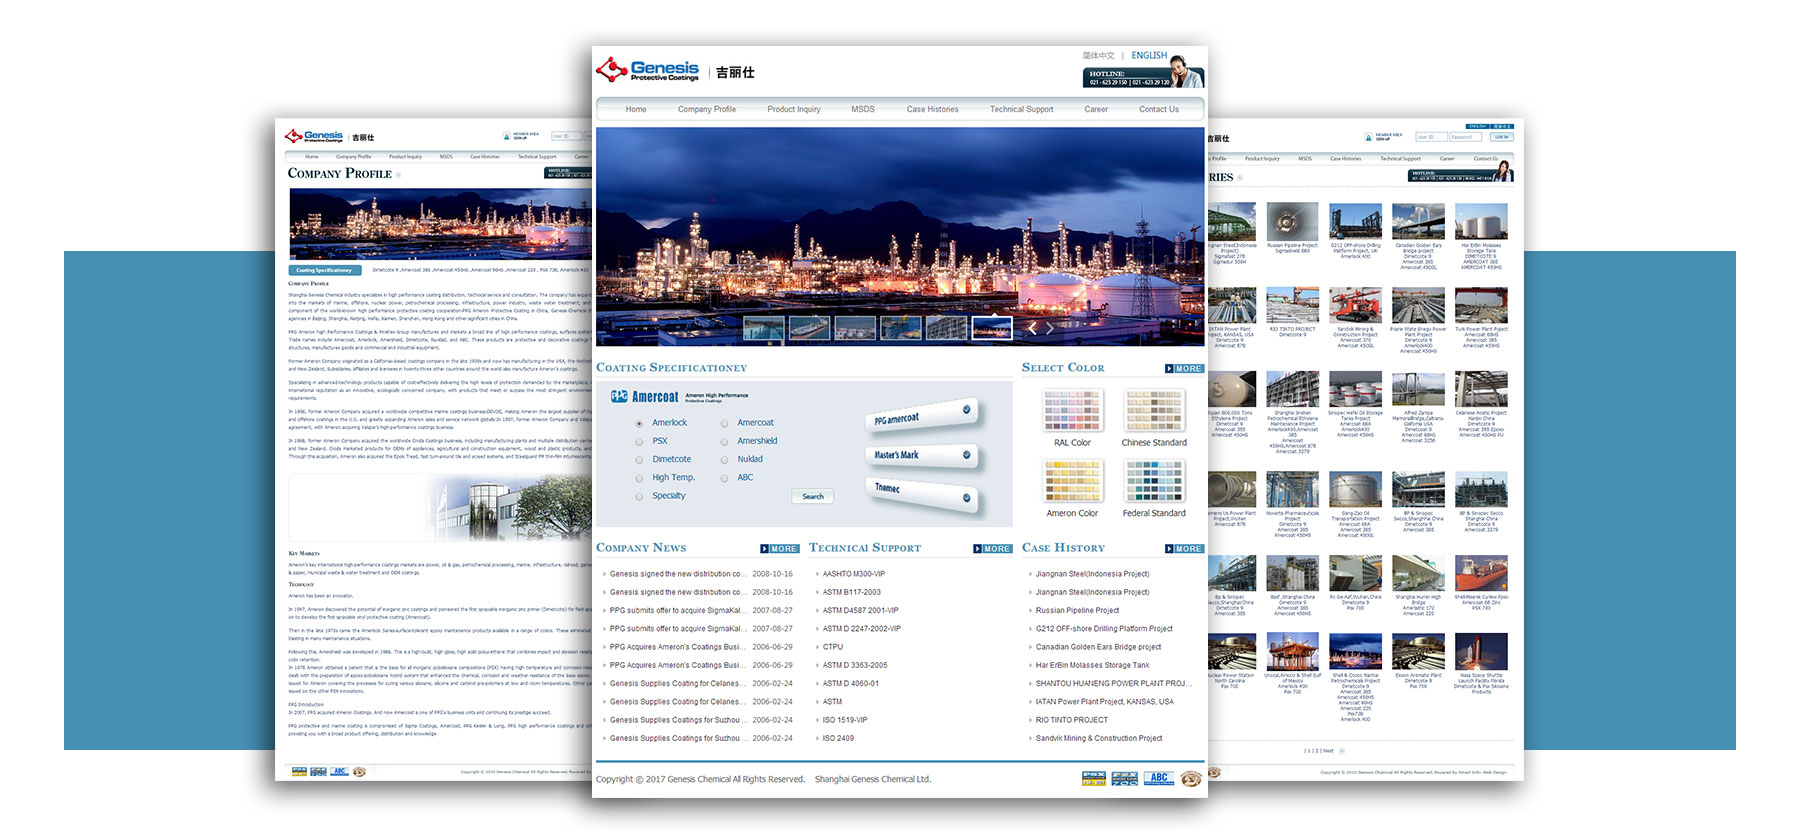
Task: Switch language to simplified Chinese
Action: coord(1098,56)
